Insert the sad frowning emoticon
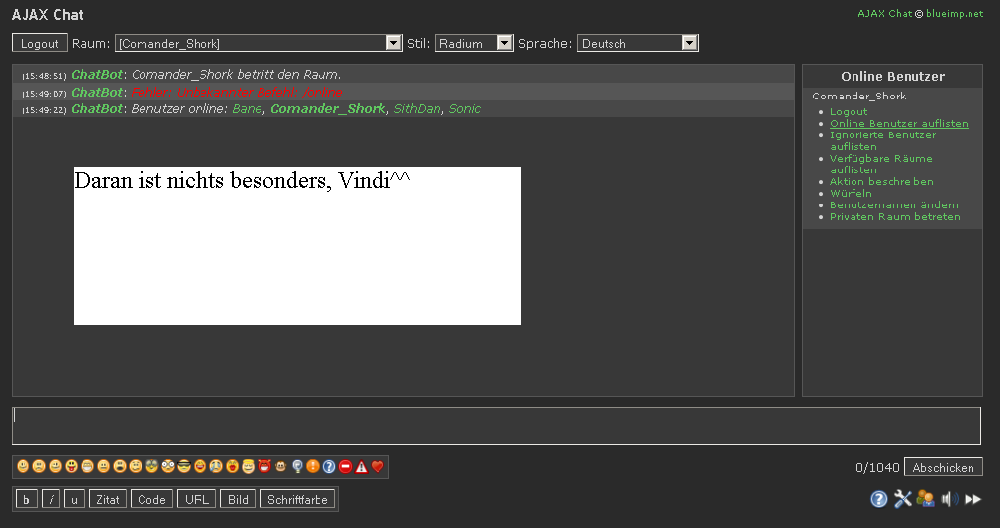The width and height of the screenshot is (1000, 528). pos(39,467)
